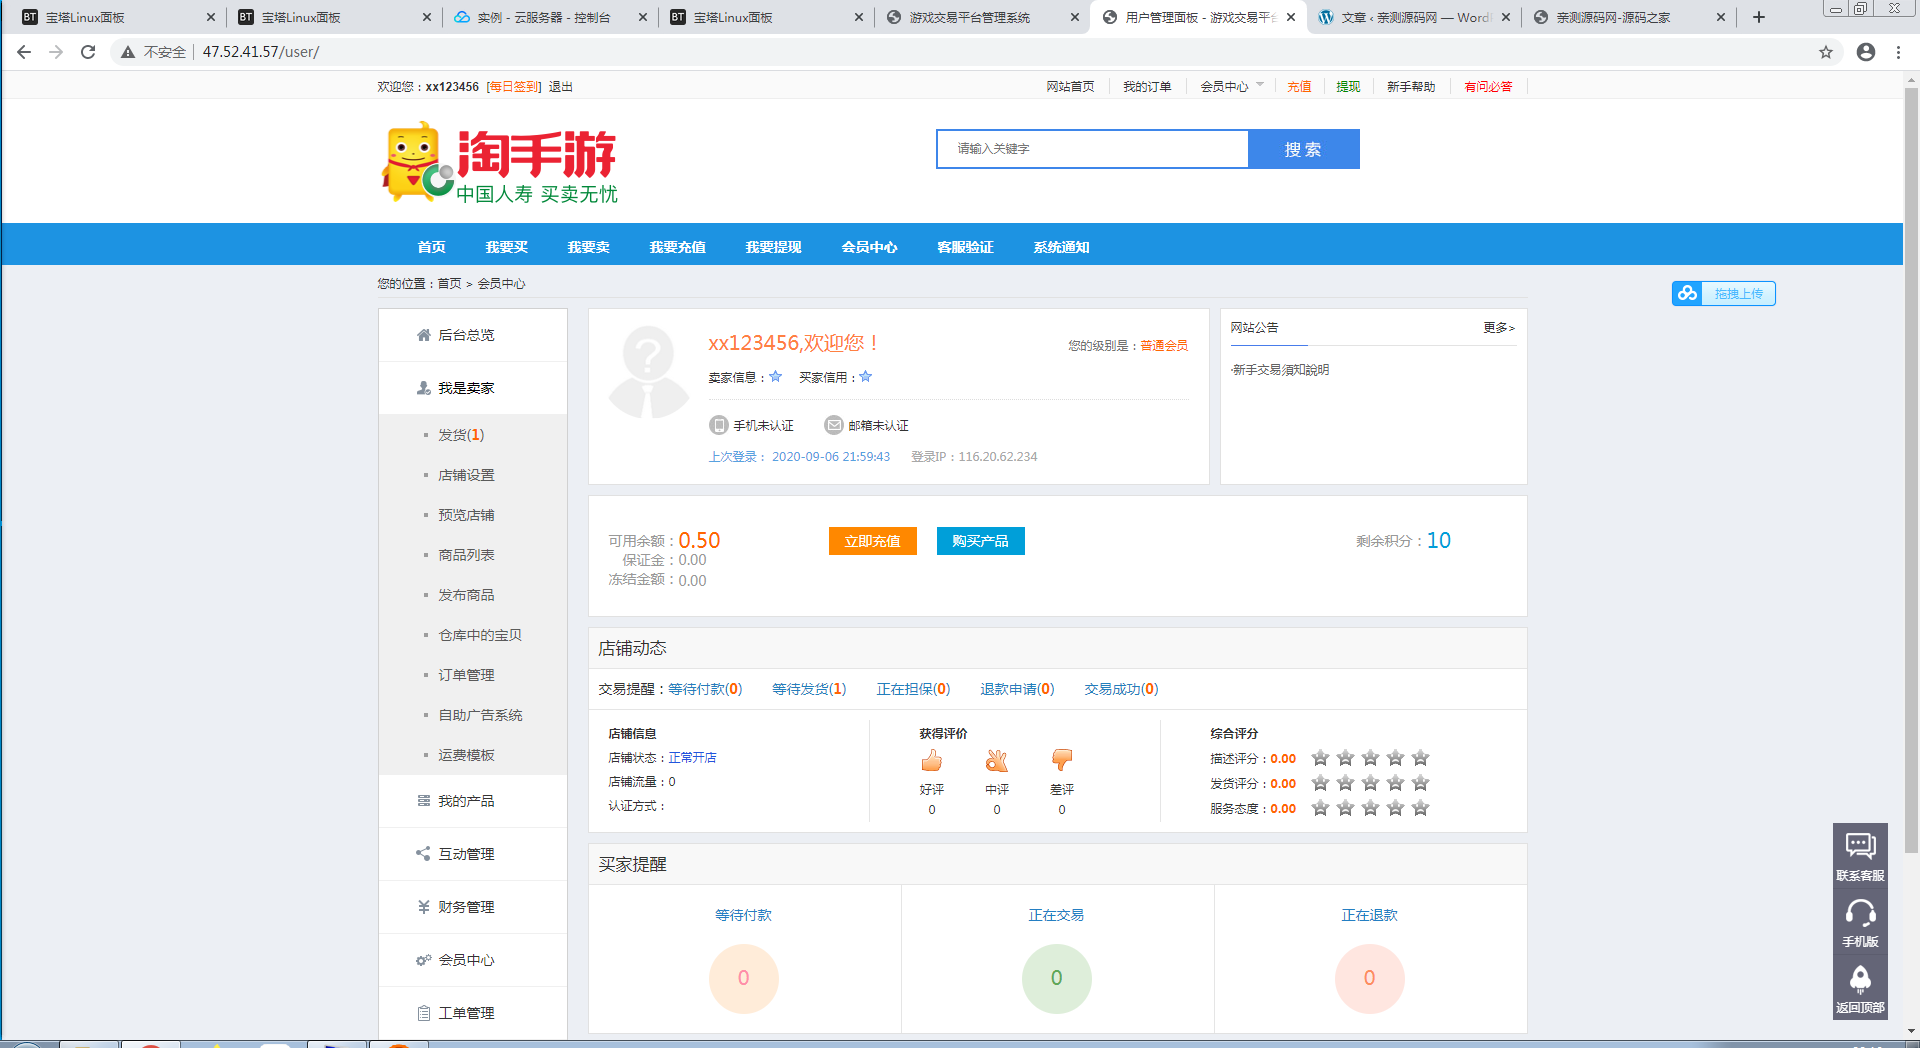Click the 新手交易須知說明 announcement

[1281, 370]
